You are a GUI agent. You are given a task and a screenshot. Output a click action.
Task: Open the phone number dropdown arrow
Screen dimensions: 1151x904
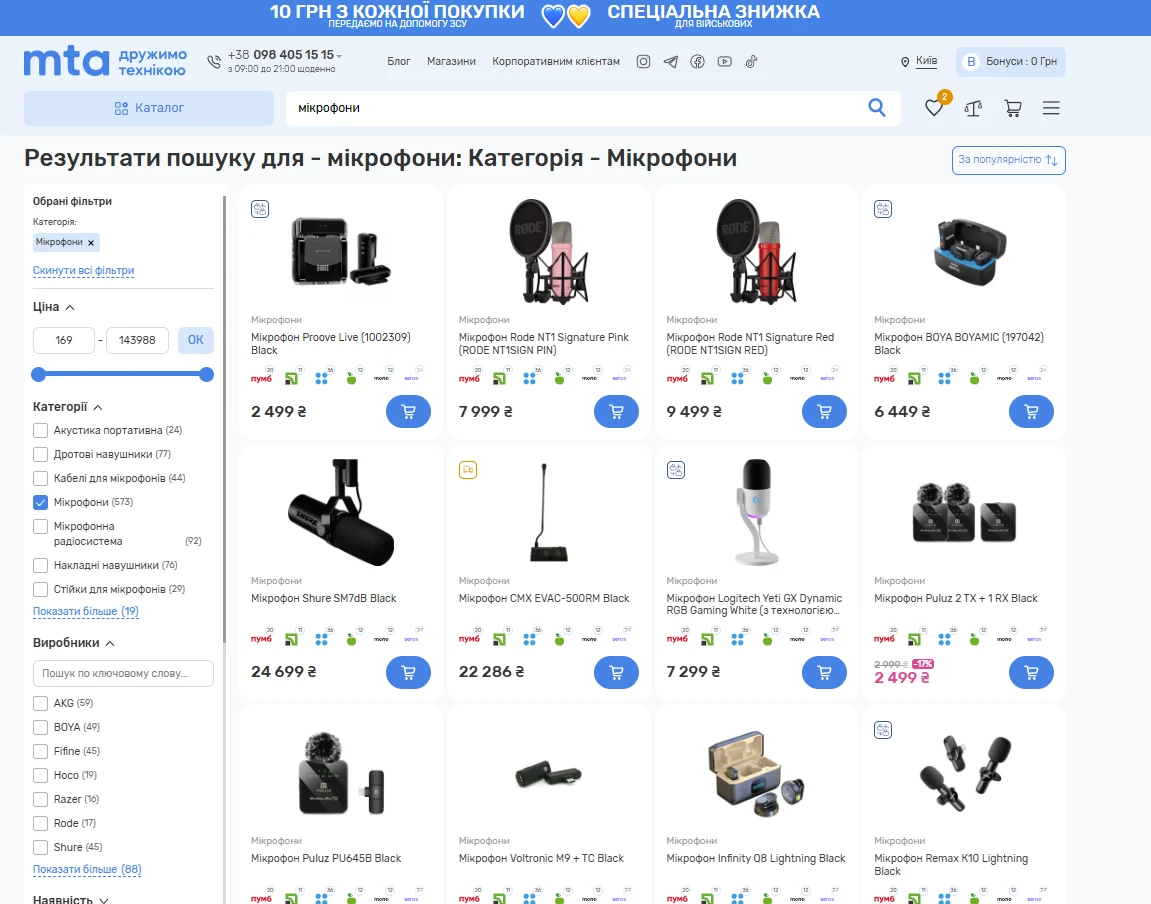point(339,56)
